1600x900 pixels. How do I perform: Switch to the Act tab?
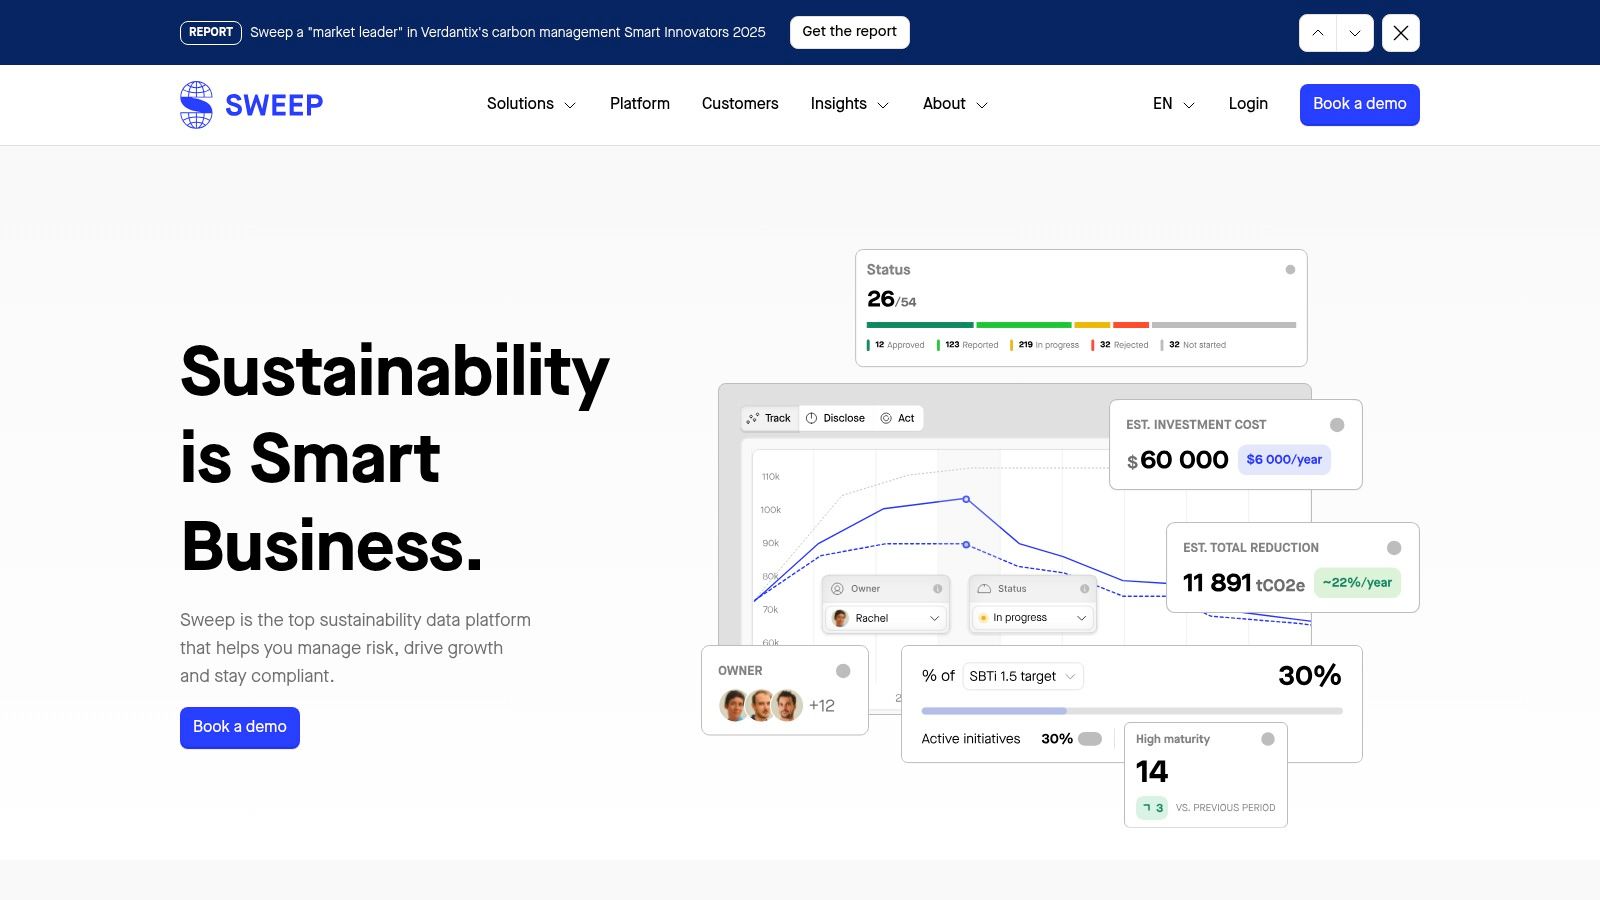pos(897,418)
